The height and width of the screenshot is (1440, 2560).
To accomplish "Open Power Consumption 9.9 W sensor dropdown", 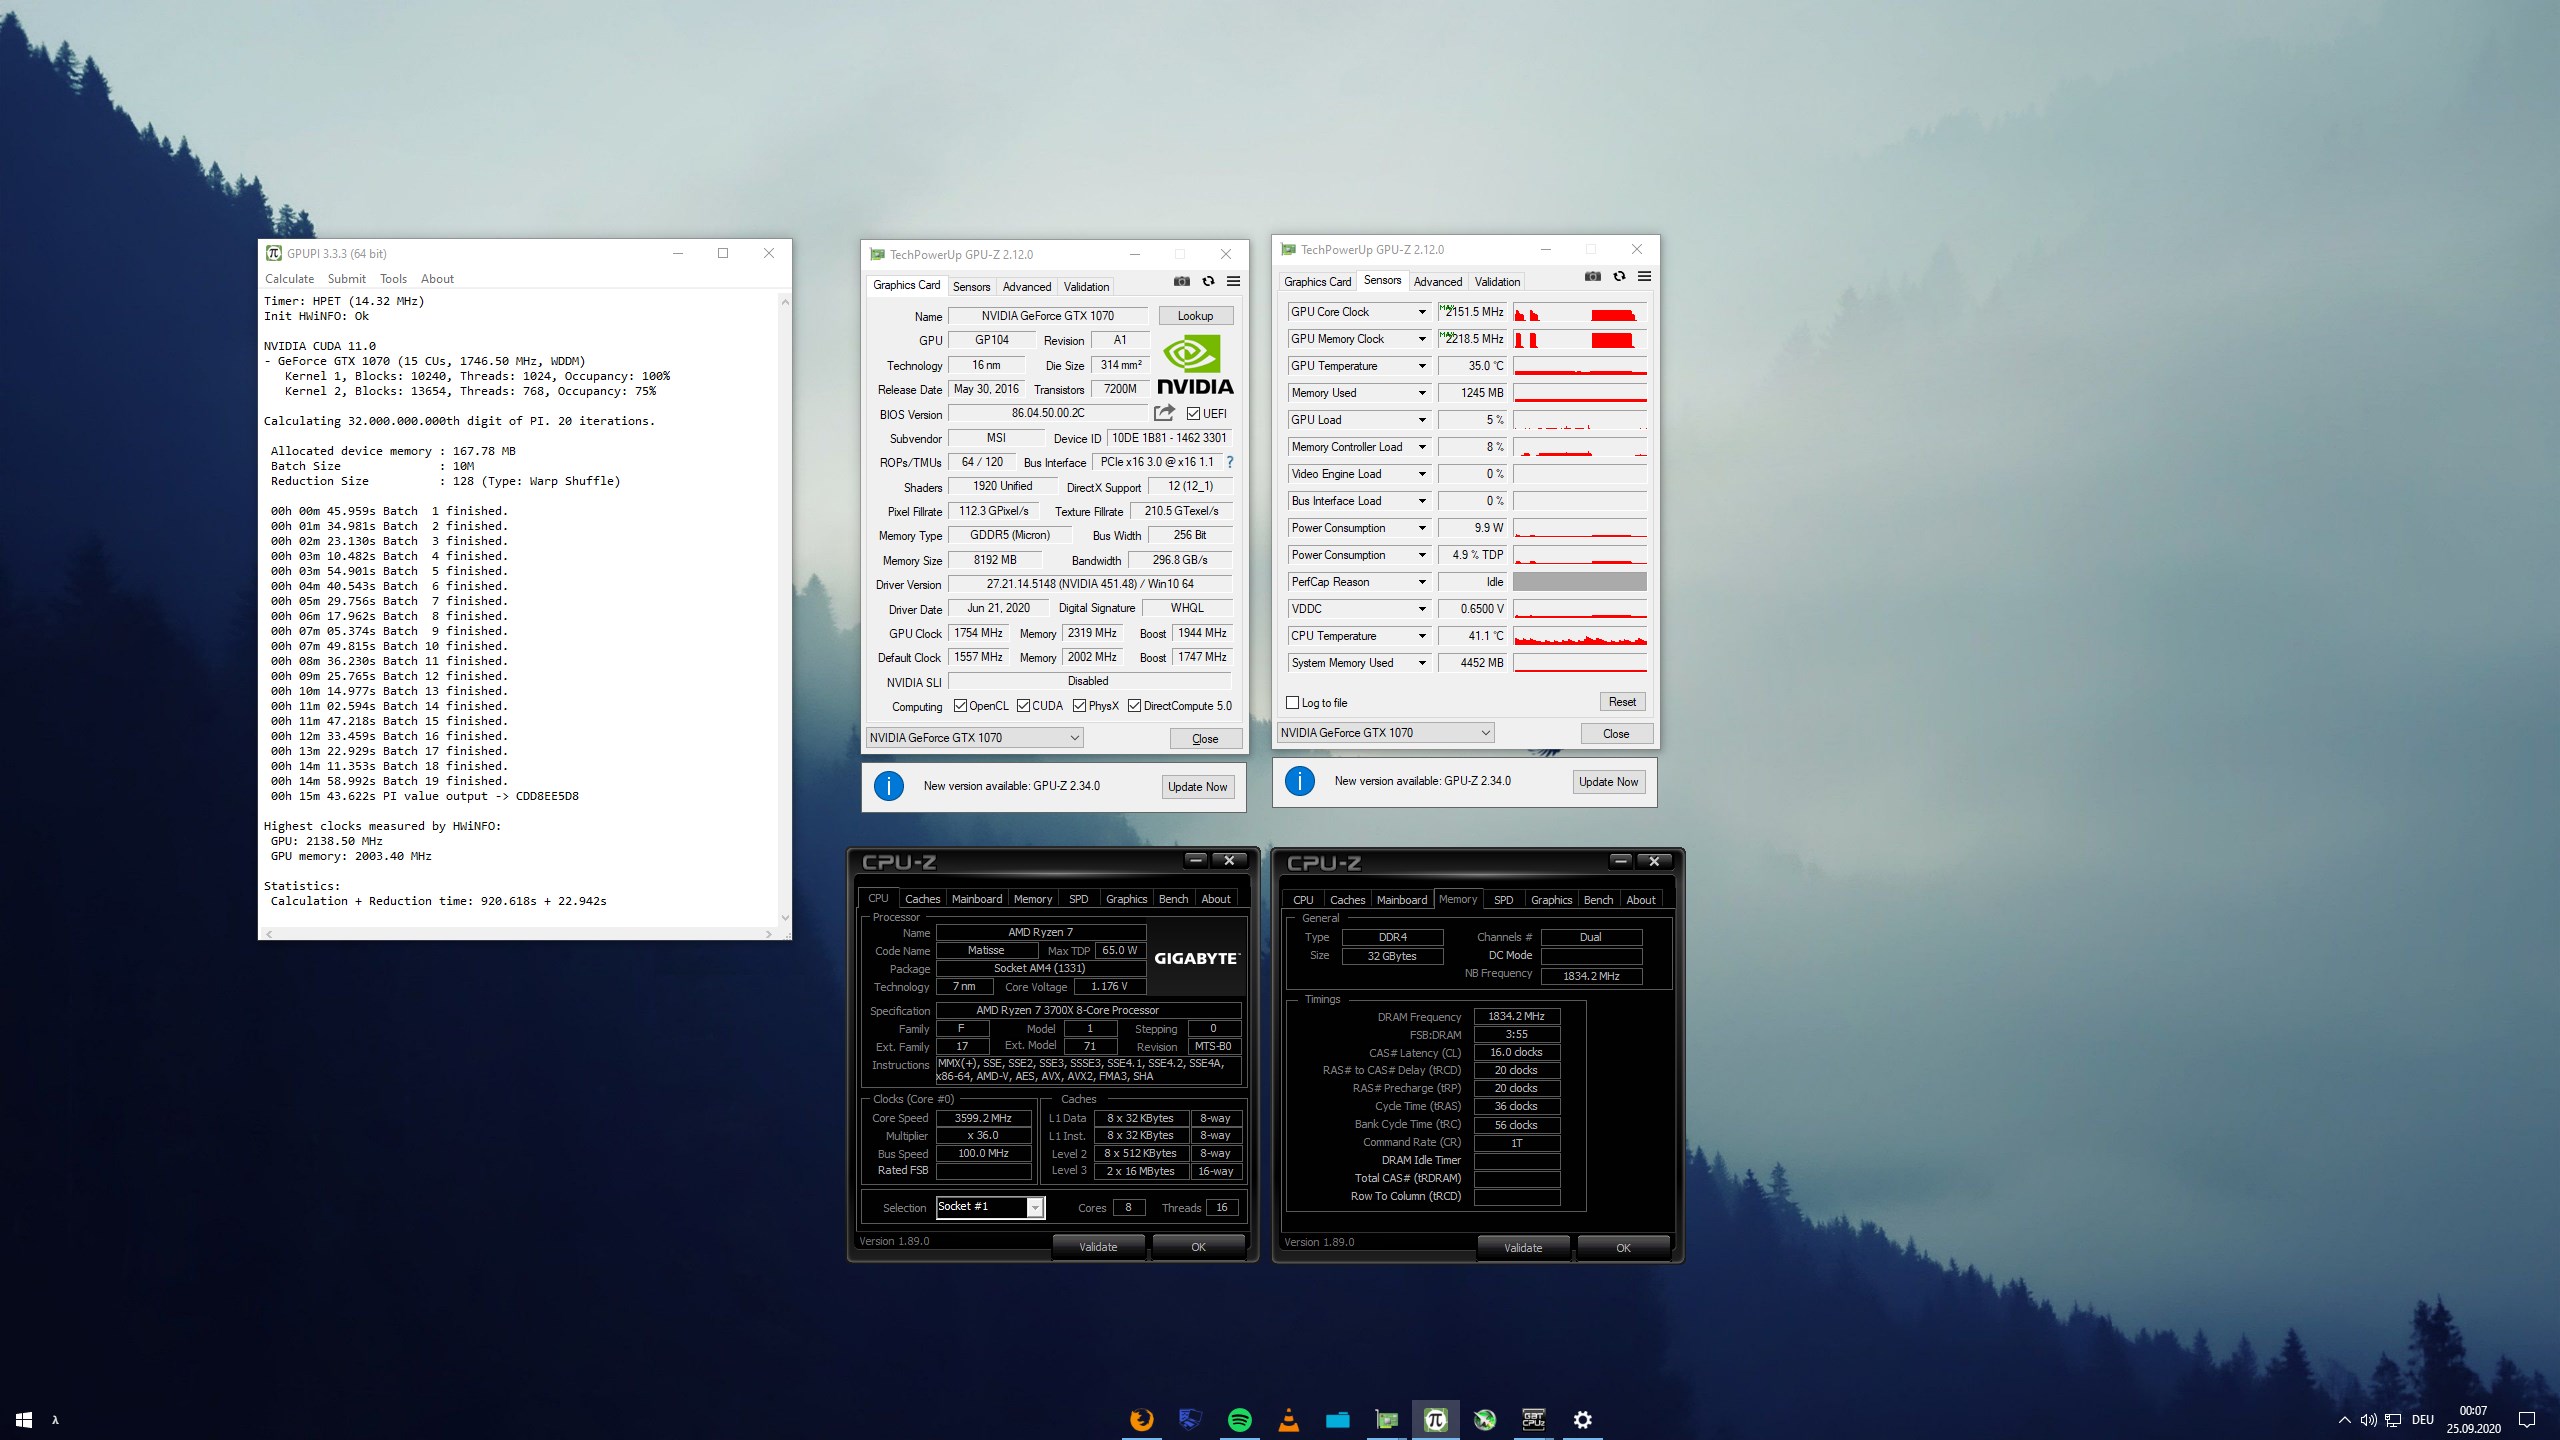I will click(x=1422, y=528).
